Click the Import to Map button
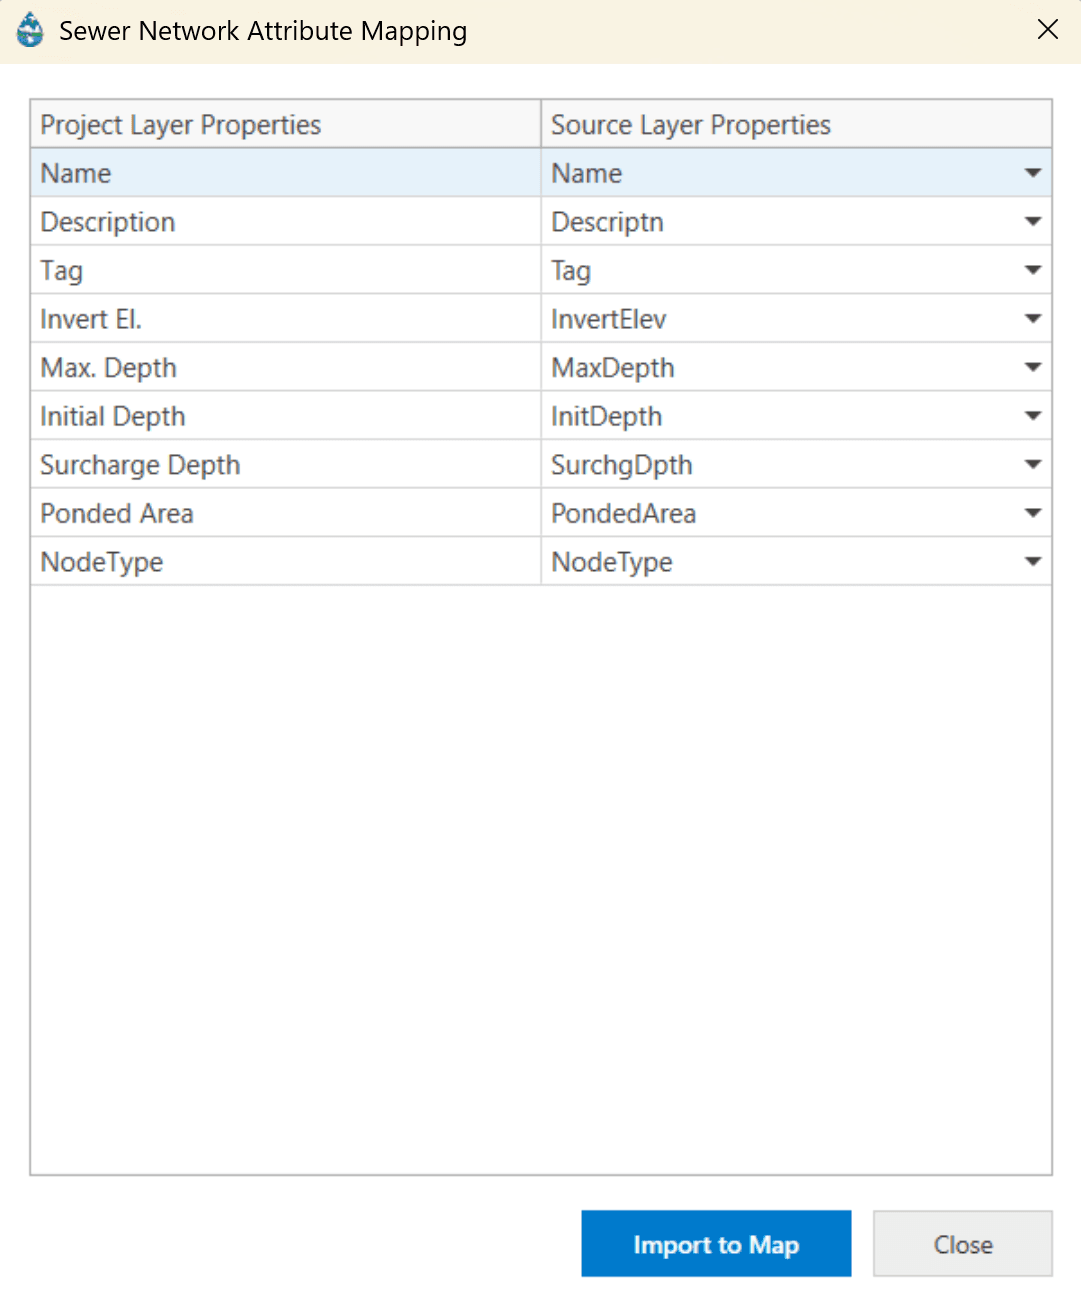1081x1302 pixels. point(715,1244)
